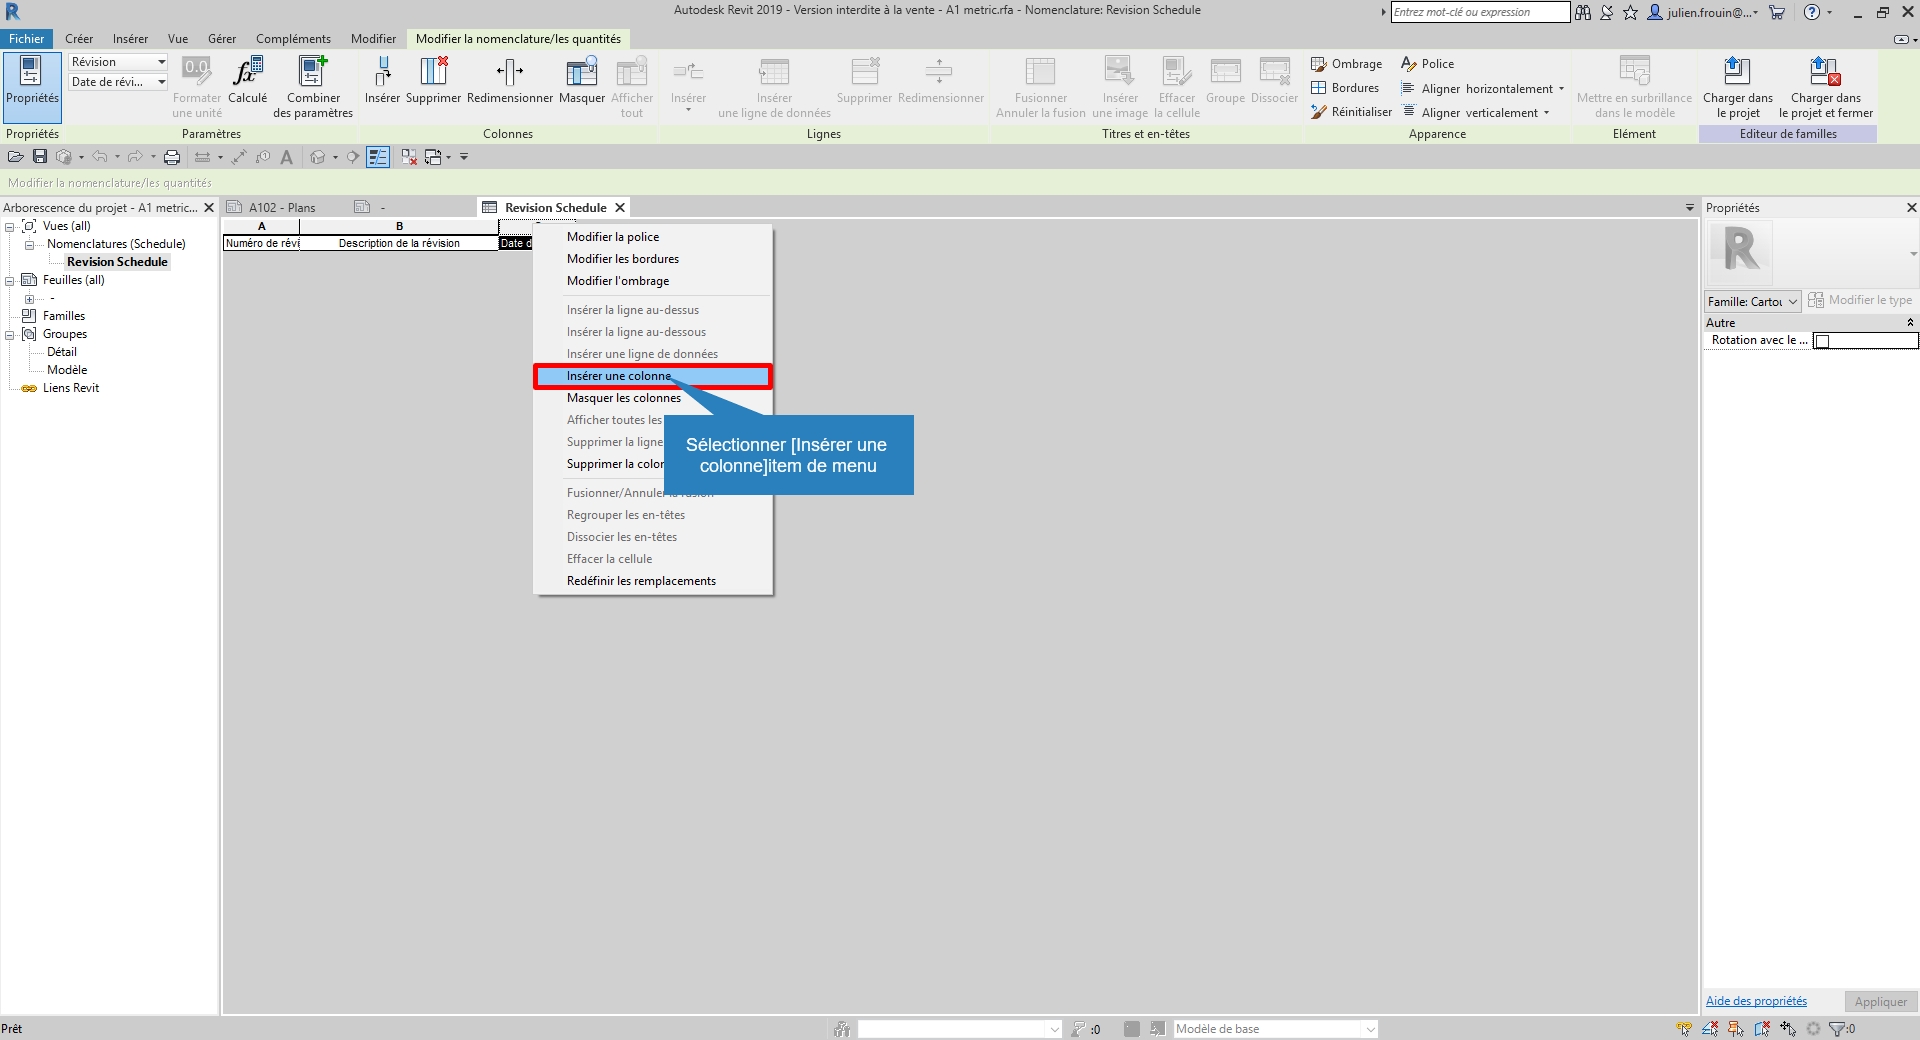Click the keyword search input field
The height and width of the screenshot is (1040, 1920).
1479,12
